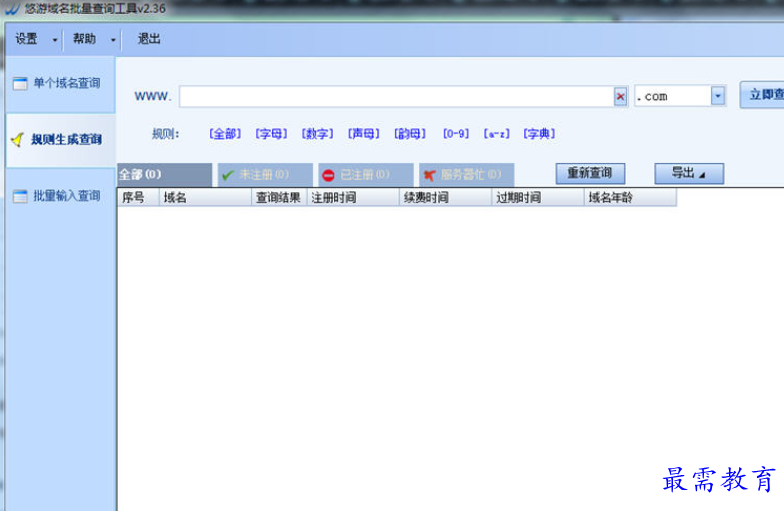Clear the domain input with red X
This screenshot has height=511, width=784.
coord(620,96)
